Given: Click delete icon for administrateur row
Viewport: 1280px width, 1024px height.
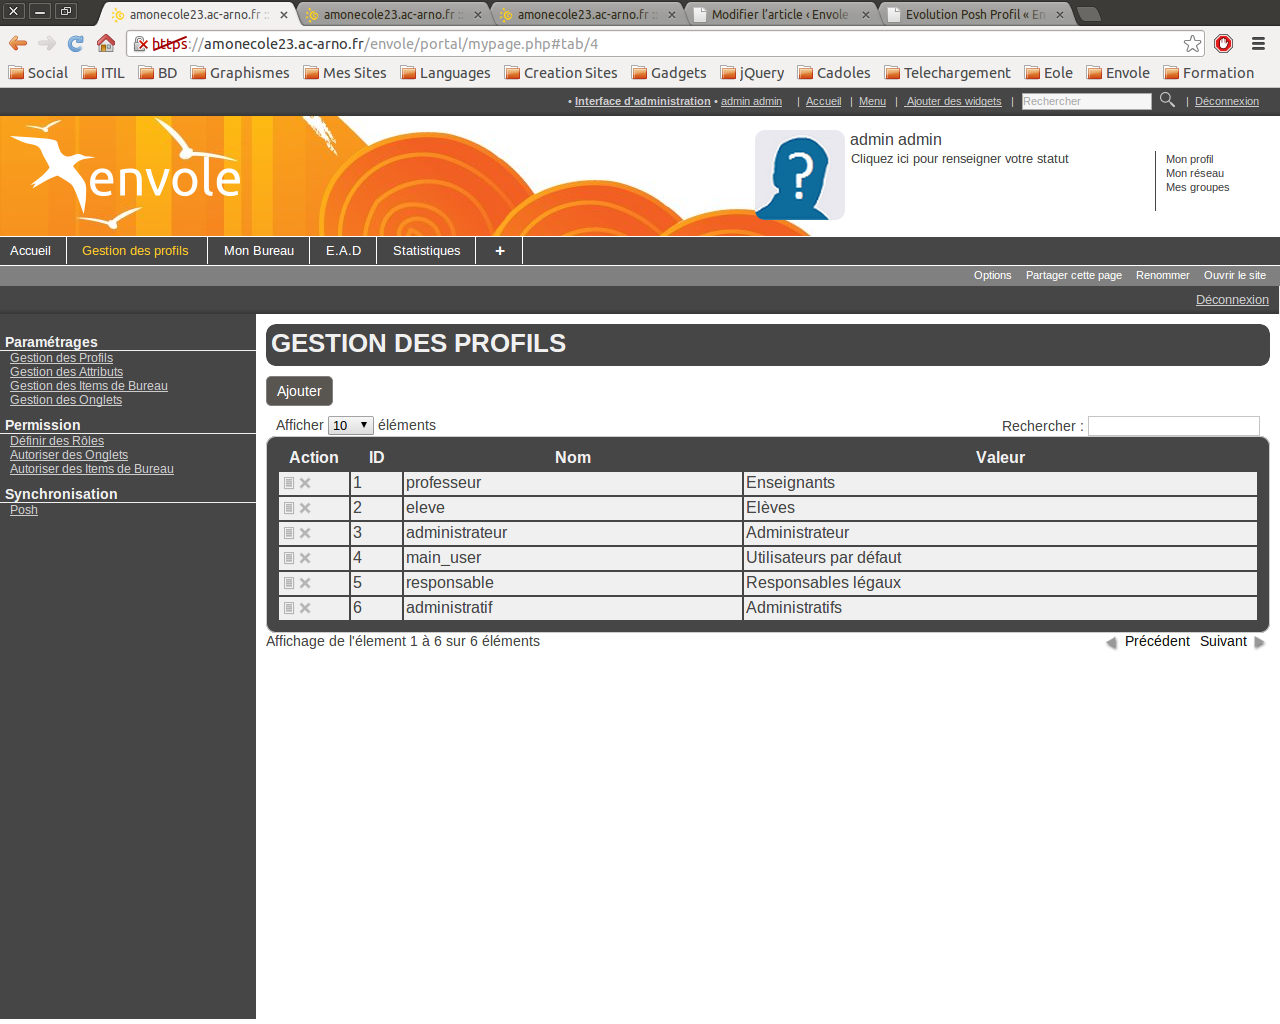Looking at the screenshot, I should [305, 533].
